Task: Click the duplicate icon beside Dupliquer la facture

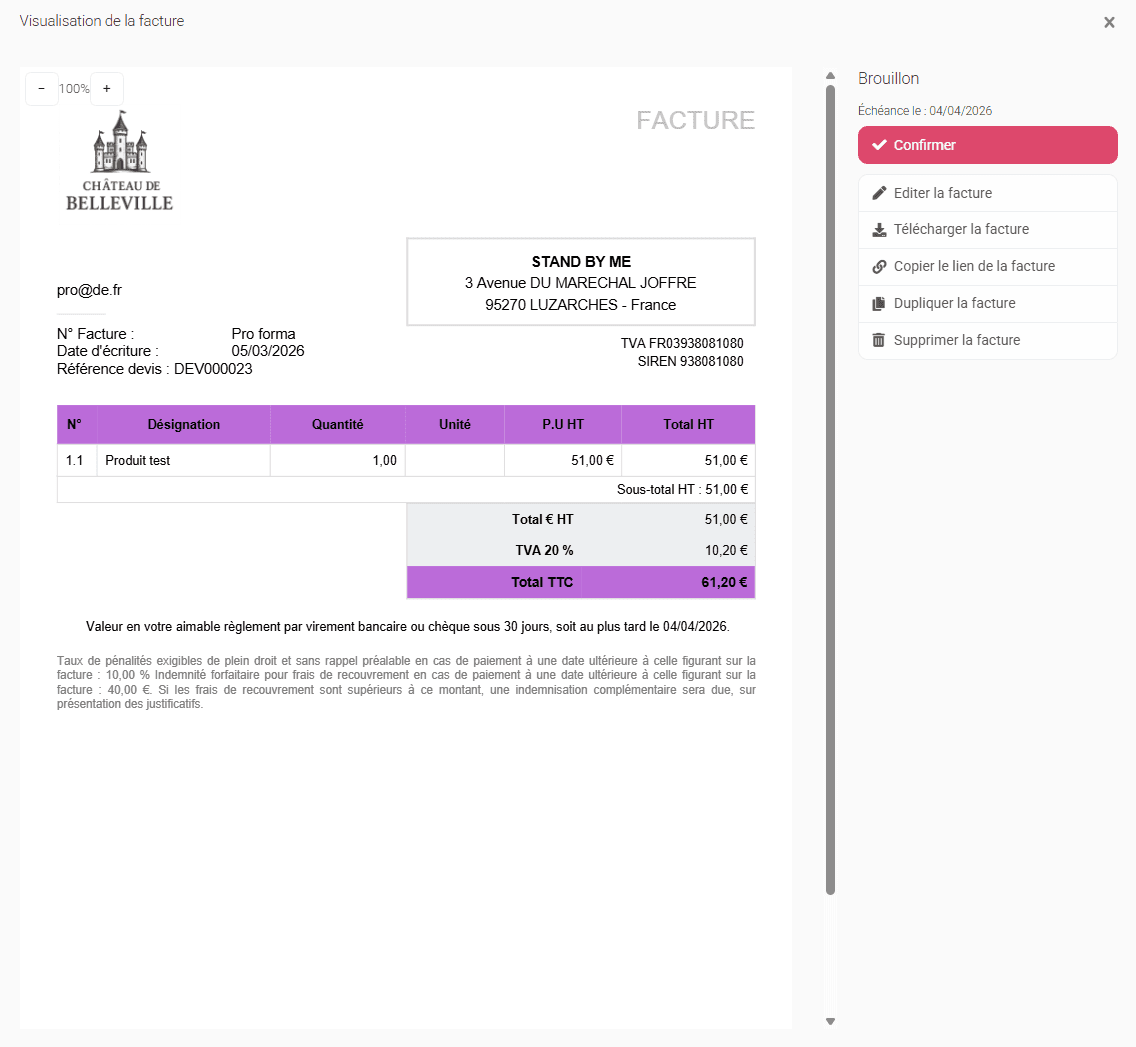Action: click(879, 304)
